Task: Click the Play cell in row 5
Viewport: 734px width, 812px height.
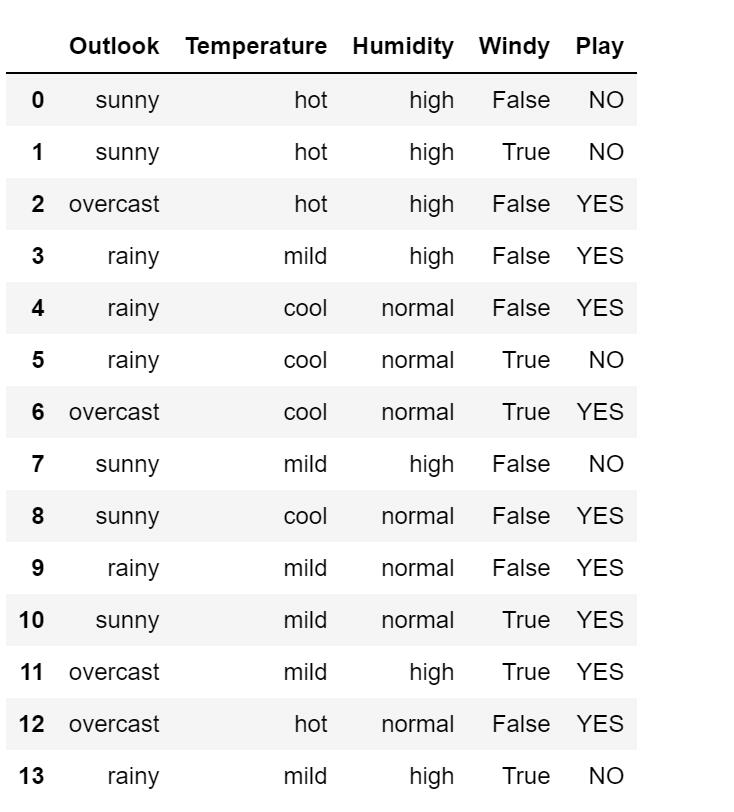Action: tap(606, 360)
